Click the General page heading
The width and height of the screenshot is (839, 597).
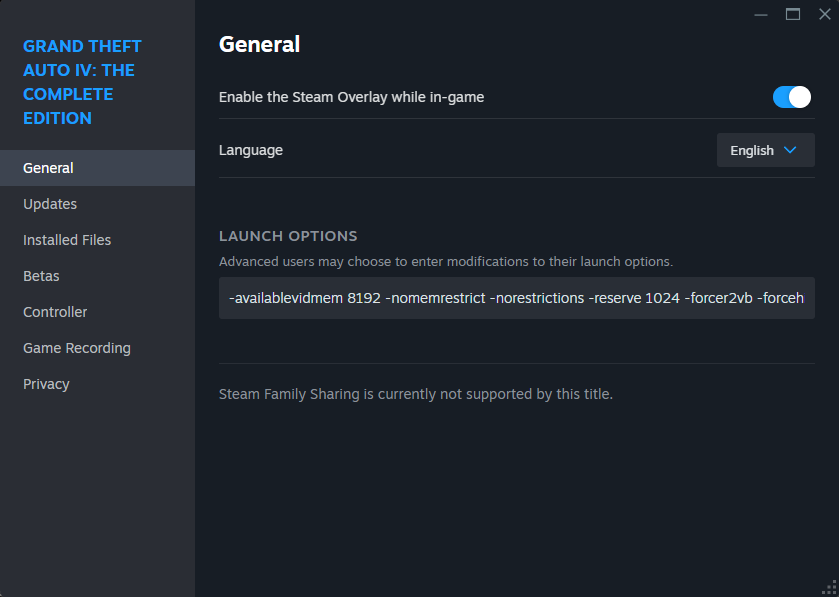[x=259, y=44]
